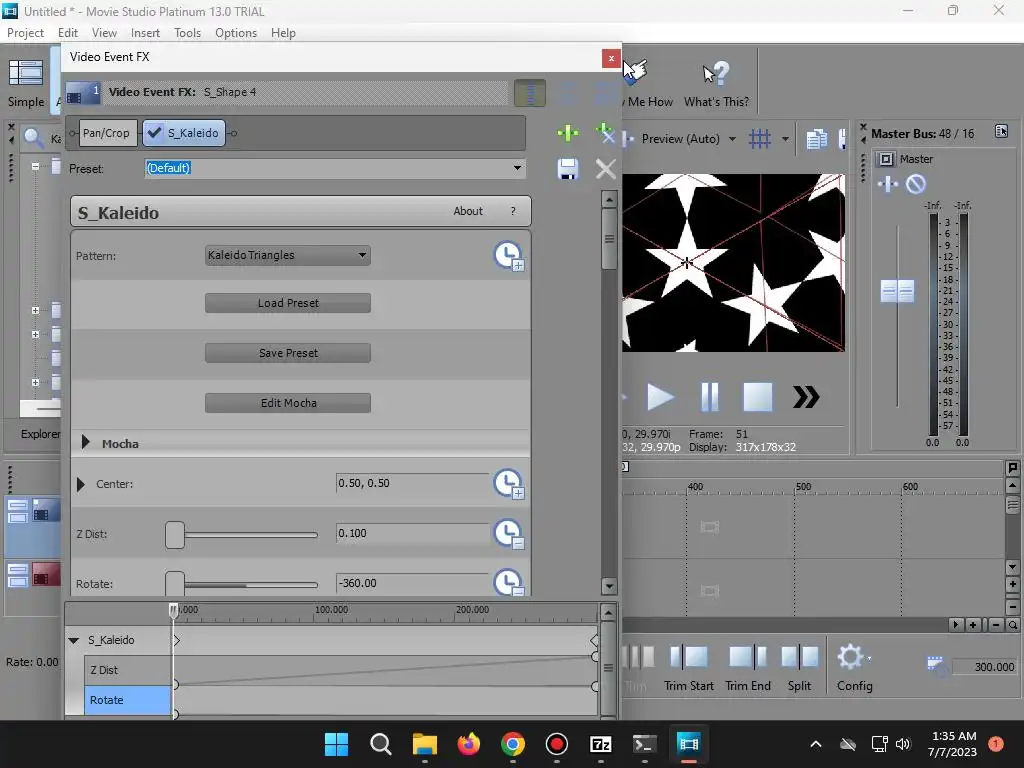Click the preview grid overlay icon
The height and width of the screenshot is (768, 1024).
click(760, 138)
